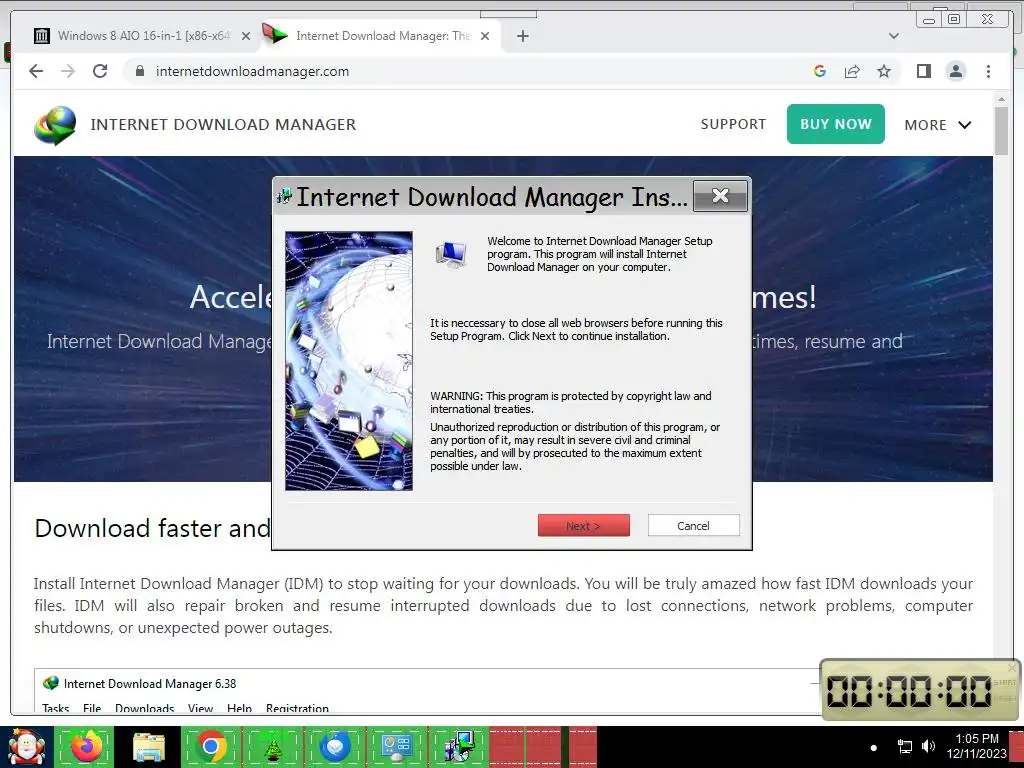
Task: Open File Explorer from the taskbar
Action: point(149,748)
